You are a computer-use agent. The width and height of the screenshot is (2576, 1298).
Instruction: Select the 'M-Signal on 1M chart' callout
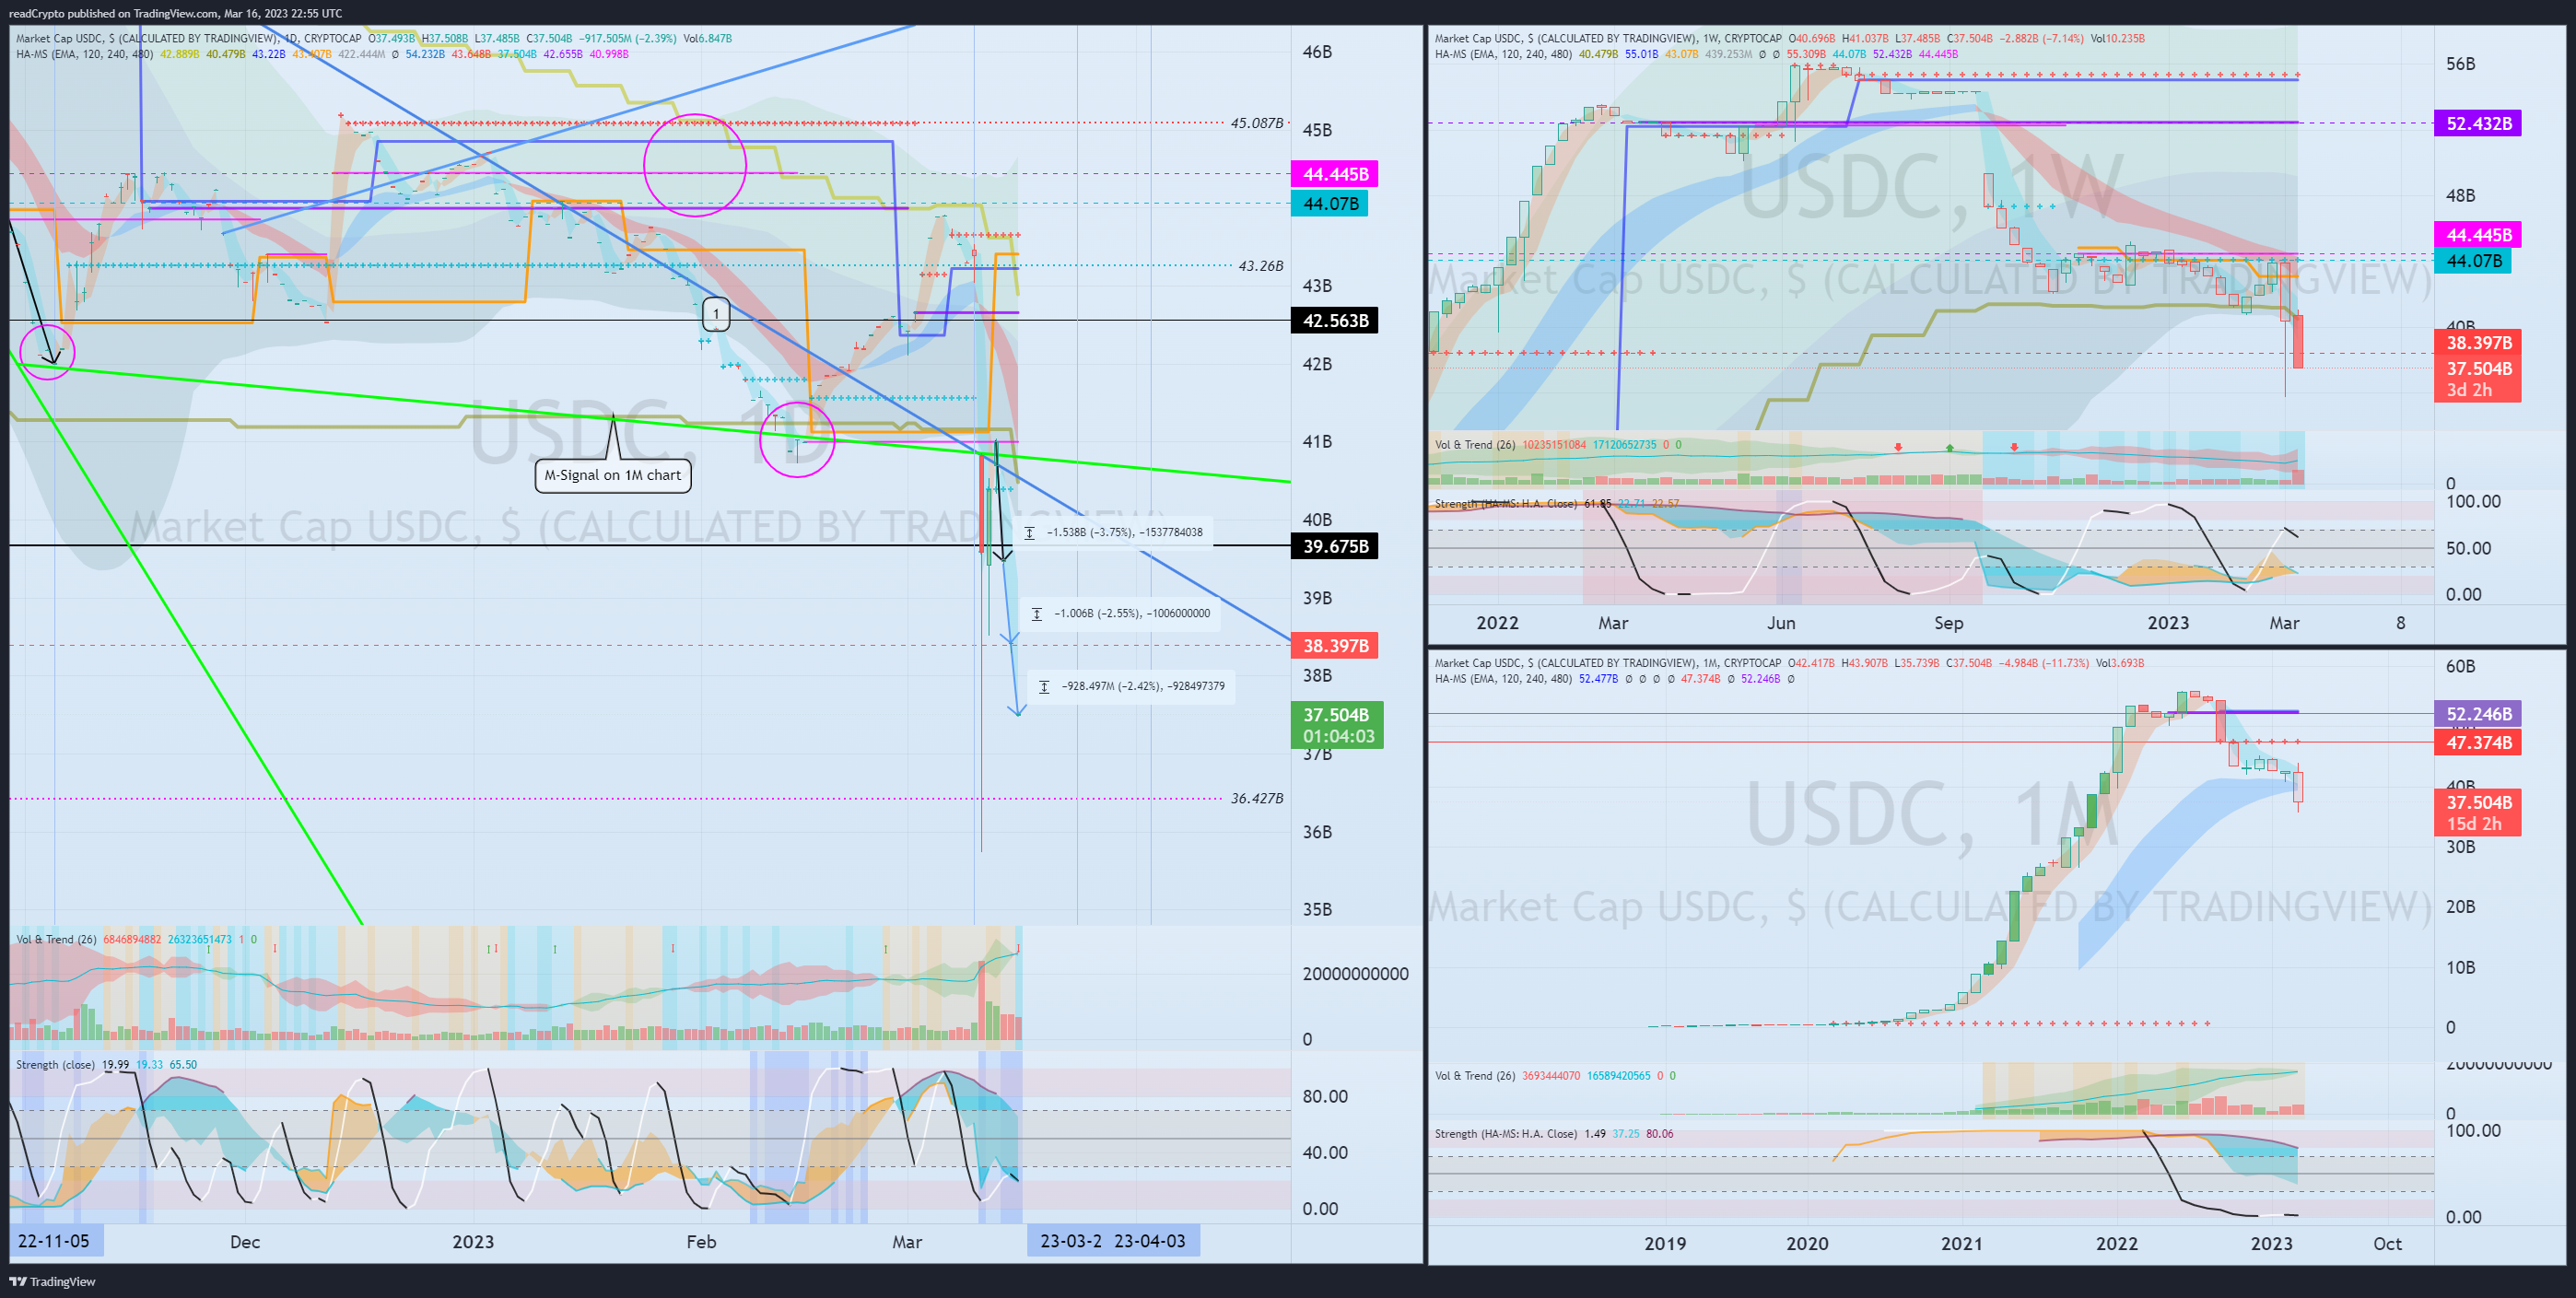click(612, 475)
